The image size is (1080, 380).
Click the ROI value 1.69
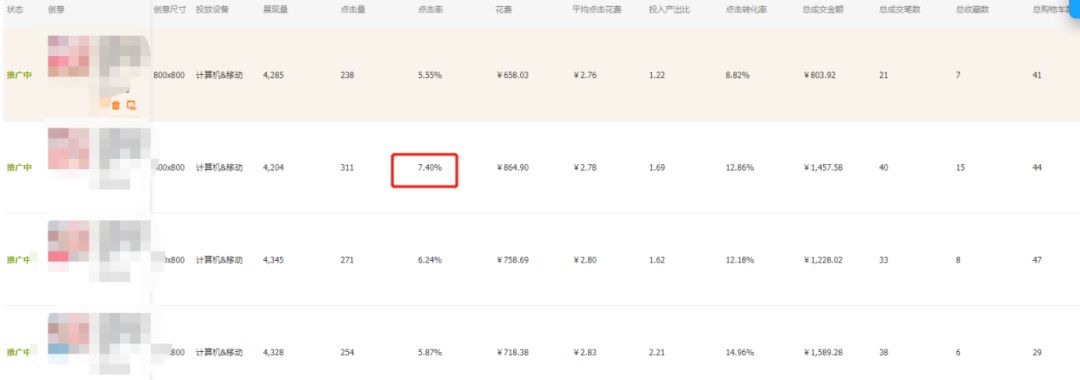coord(656,167)
